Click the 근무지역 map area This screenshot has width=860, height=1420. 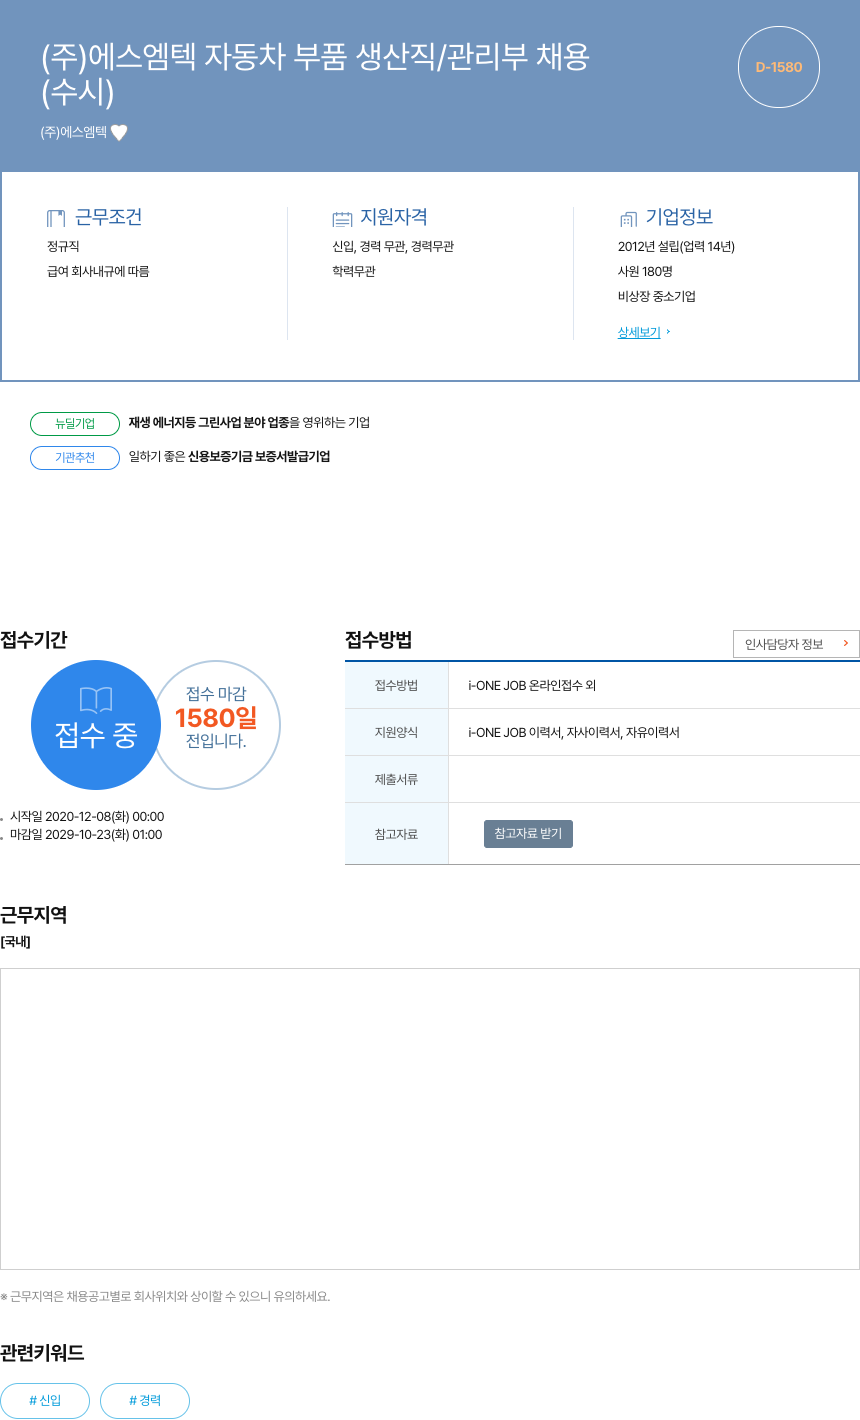[430, 1119]
